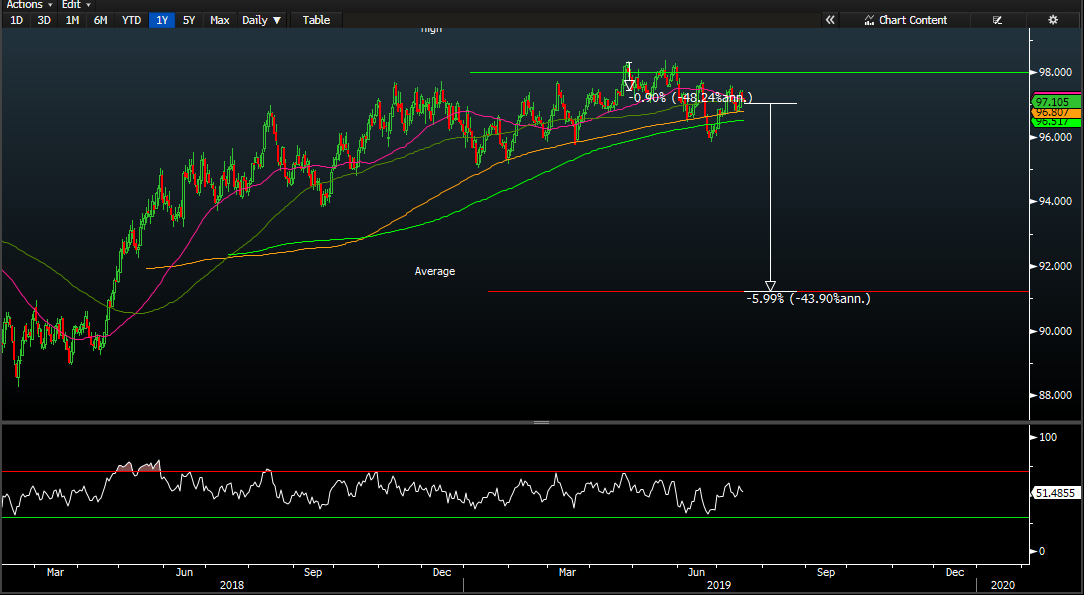Click the -5.99% measurement annotation label
1084x595 pixels.
pyautogui.click(x=808, y=298)
